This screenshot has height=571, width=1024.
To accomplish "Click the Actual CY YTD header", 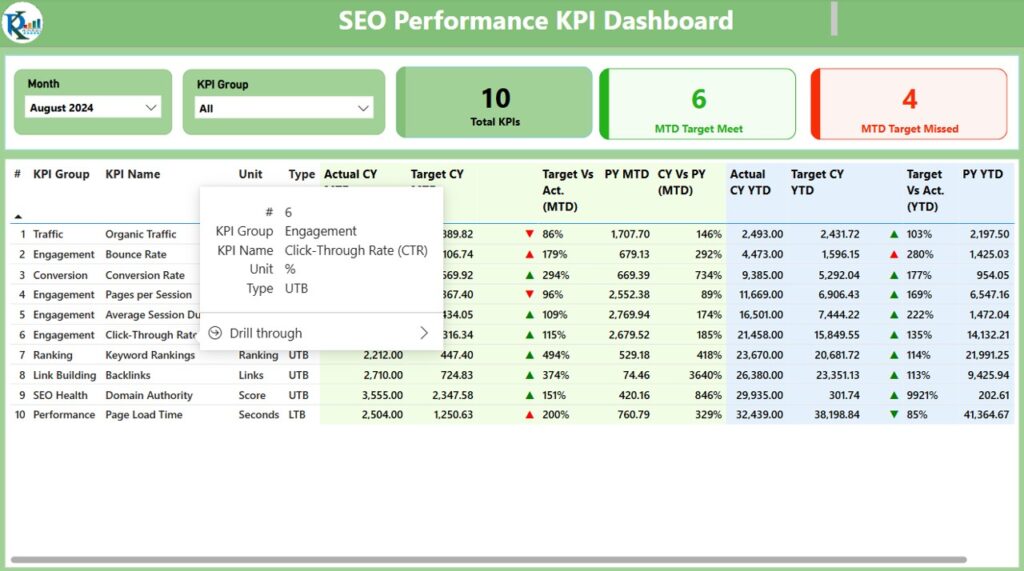I will click(750, 182).
